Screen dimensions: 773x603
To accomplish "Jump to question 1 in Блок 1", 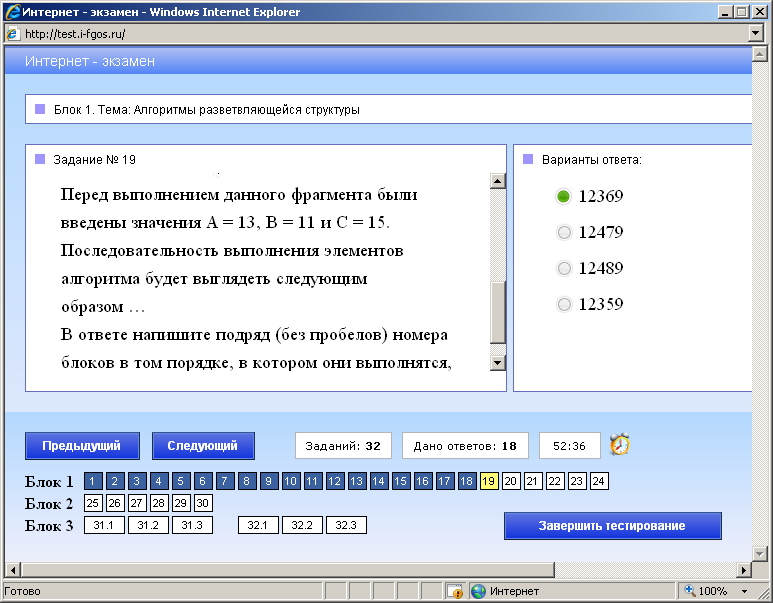I will click(x=93, y=481).
